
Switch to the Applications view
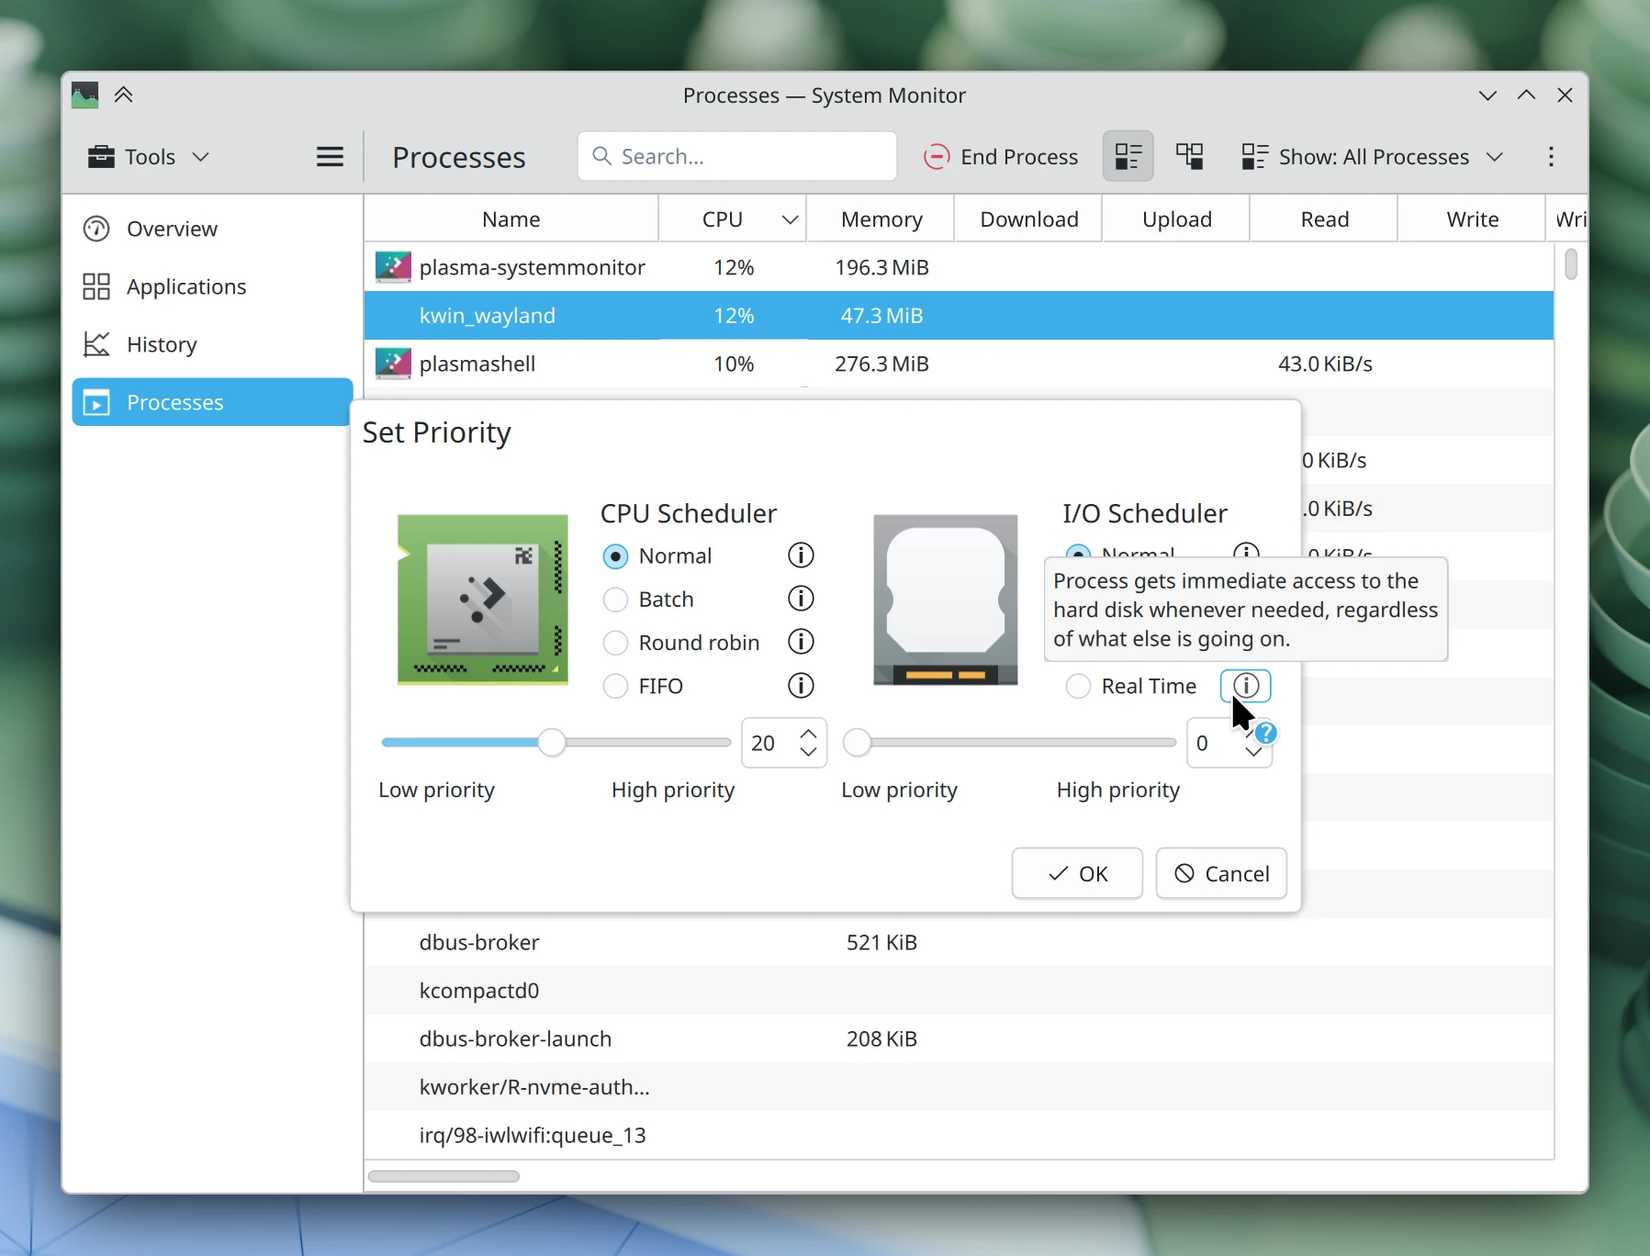pyautogui.click(x=184, y=286)
